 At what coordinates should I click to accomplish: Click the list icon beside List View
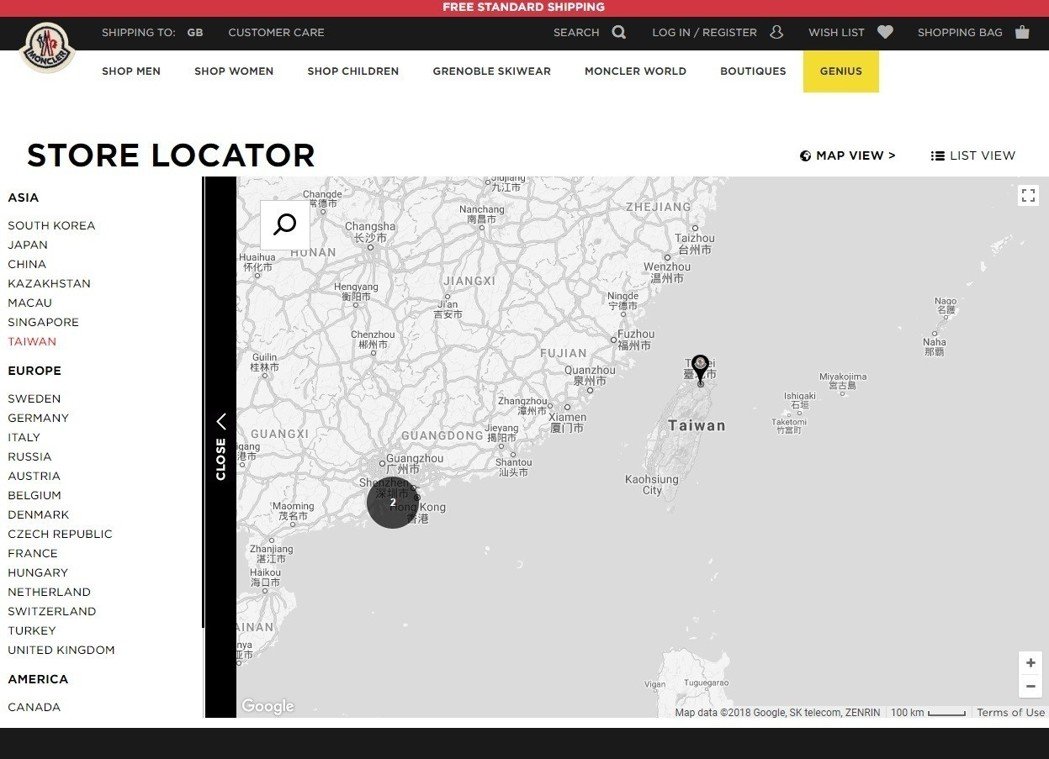click(x=937, y=156)
